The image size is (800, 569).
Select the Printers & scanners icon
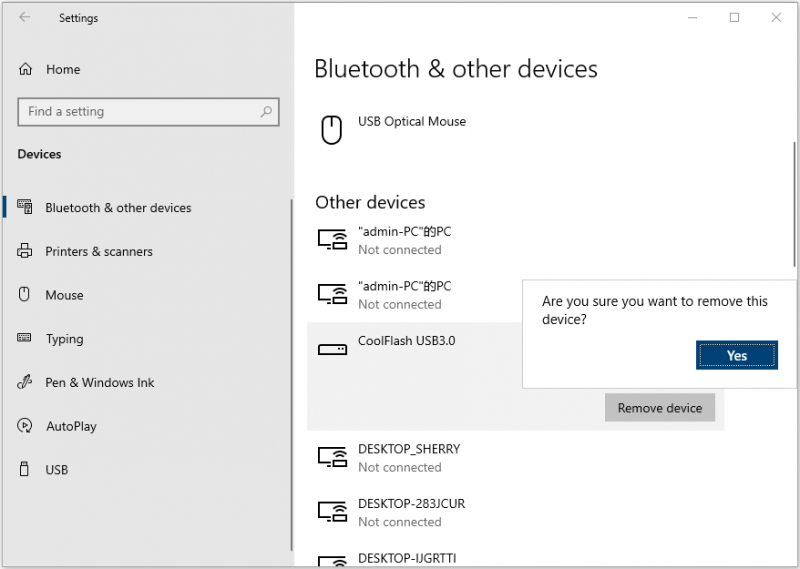pyautogui.click(x=24, y=251)
